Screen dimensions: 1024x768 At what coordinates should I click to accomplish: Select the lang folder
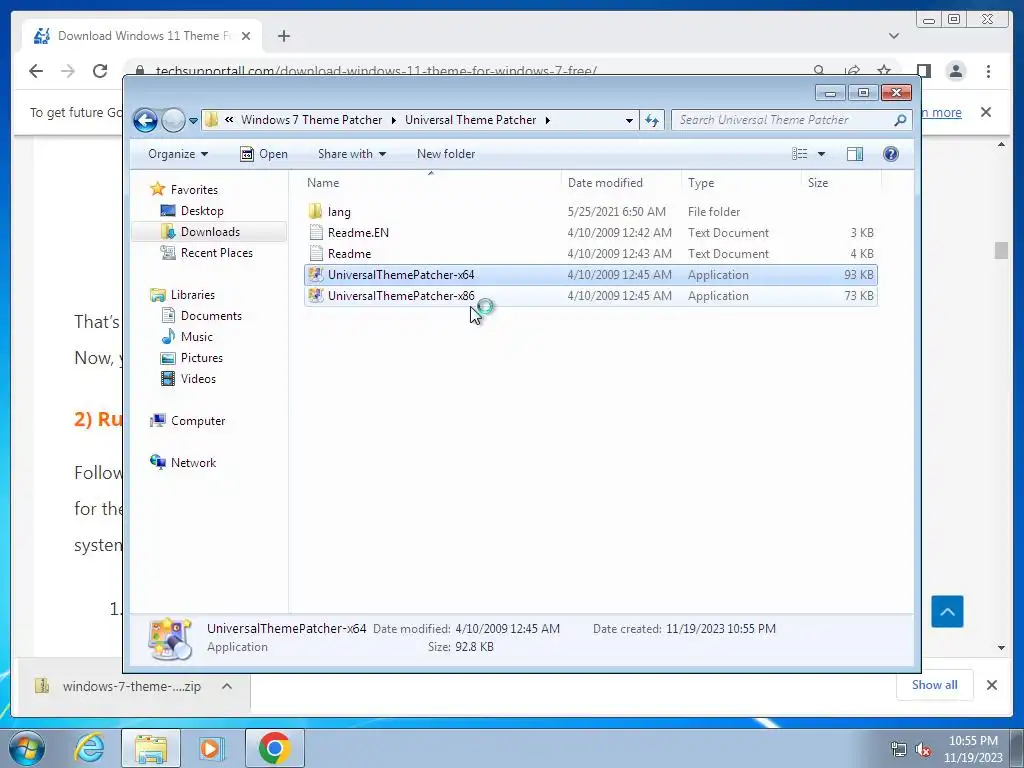coord(590,212)
